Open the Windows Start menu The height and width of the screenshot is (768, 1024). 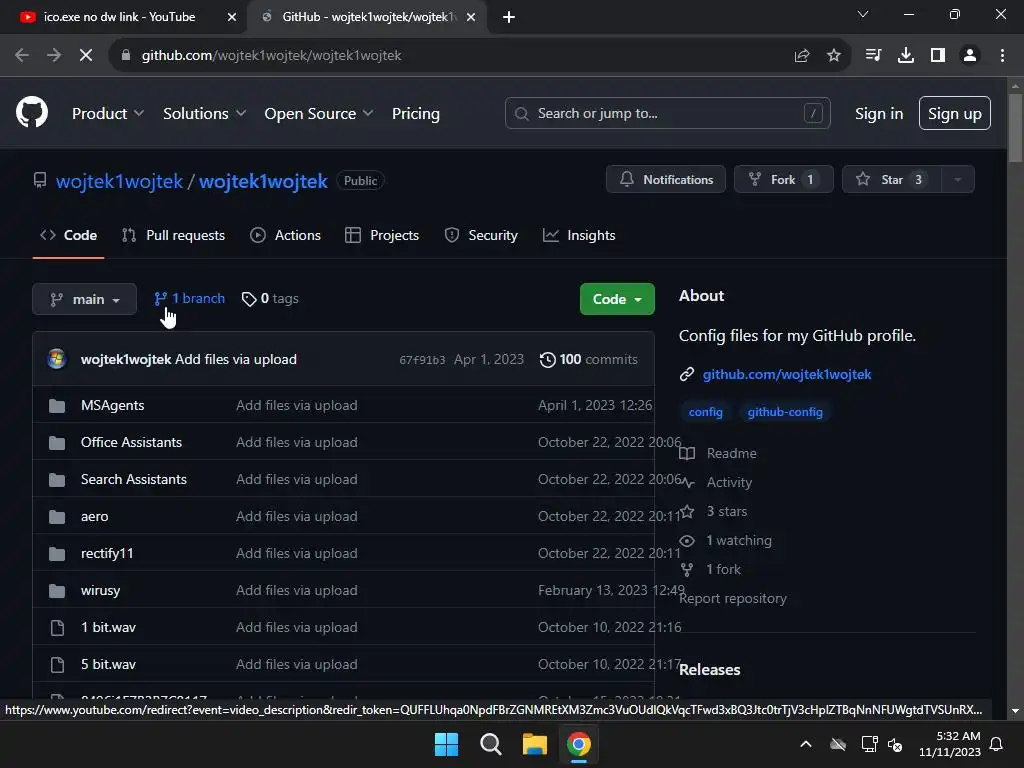pyautogui.click(x=447, y=744)
